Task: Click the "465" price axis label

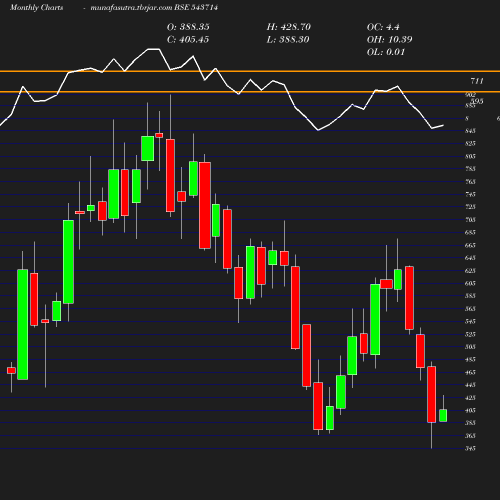Action: click(470, 373)
